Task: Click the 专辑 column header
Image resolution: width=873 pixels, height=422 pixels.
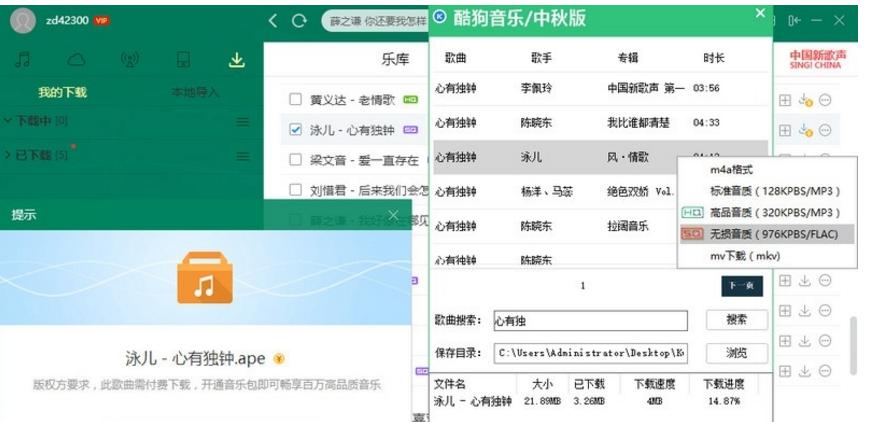Action: pos(627,58)
